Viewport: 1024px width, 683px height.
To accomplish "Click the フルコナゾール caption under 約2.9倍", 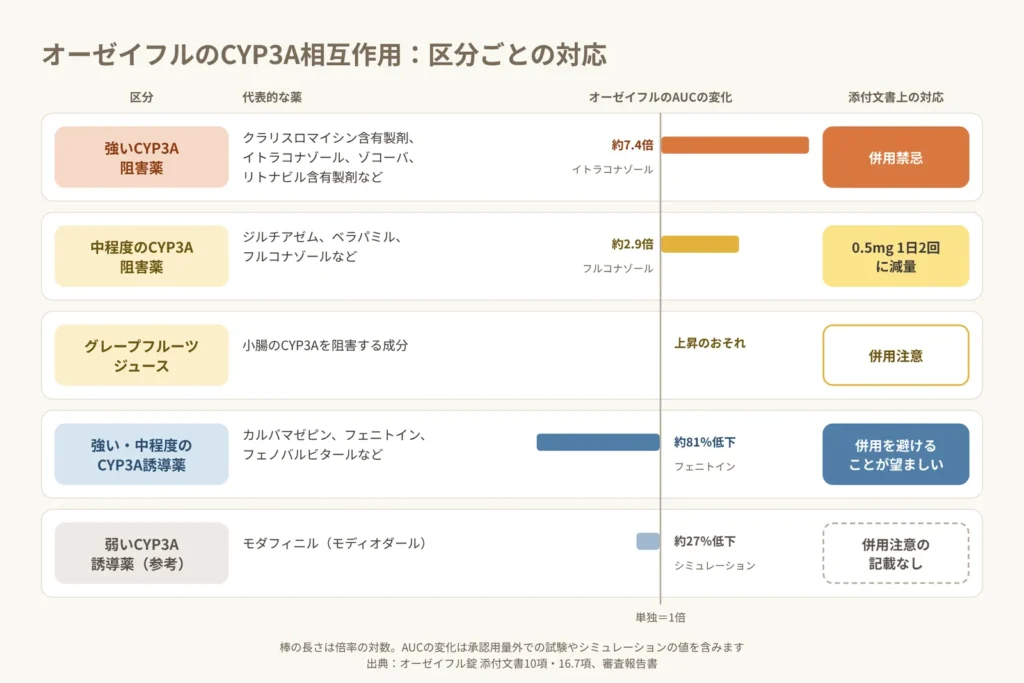I will 618,268.
